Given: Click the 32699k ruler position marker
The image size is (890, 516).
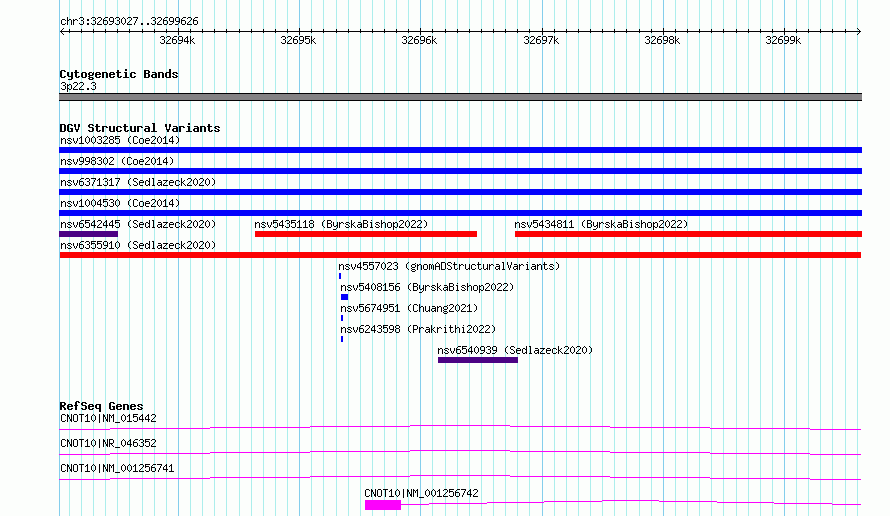Looking at the screenshot, I should 783,40.
